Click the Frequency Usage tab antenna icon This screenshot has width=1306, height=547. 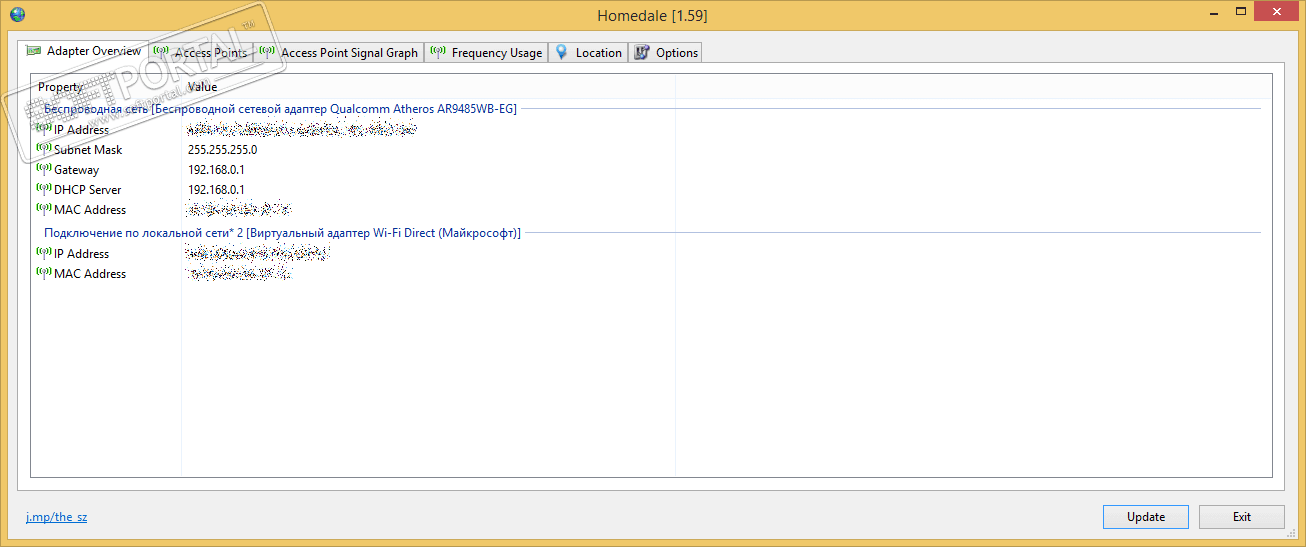coord(438,52)
